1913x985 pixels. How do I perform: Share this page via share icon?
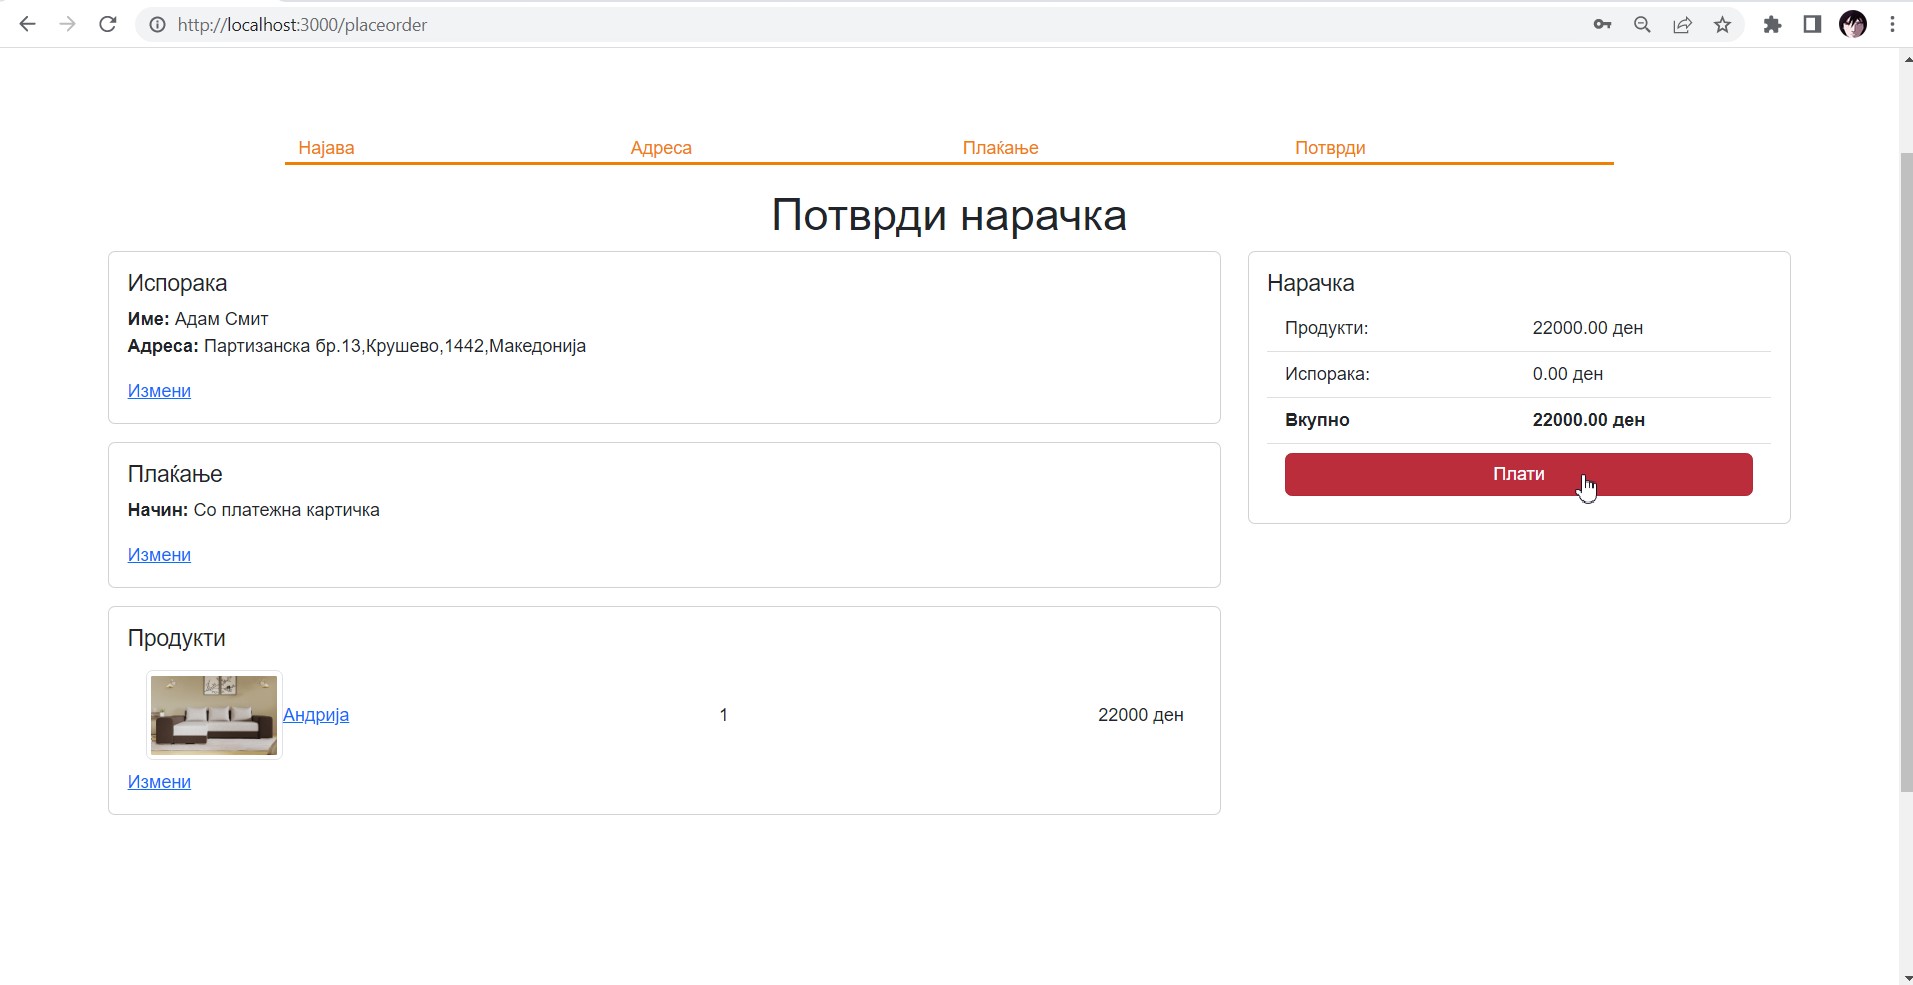click(1682, 25)
